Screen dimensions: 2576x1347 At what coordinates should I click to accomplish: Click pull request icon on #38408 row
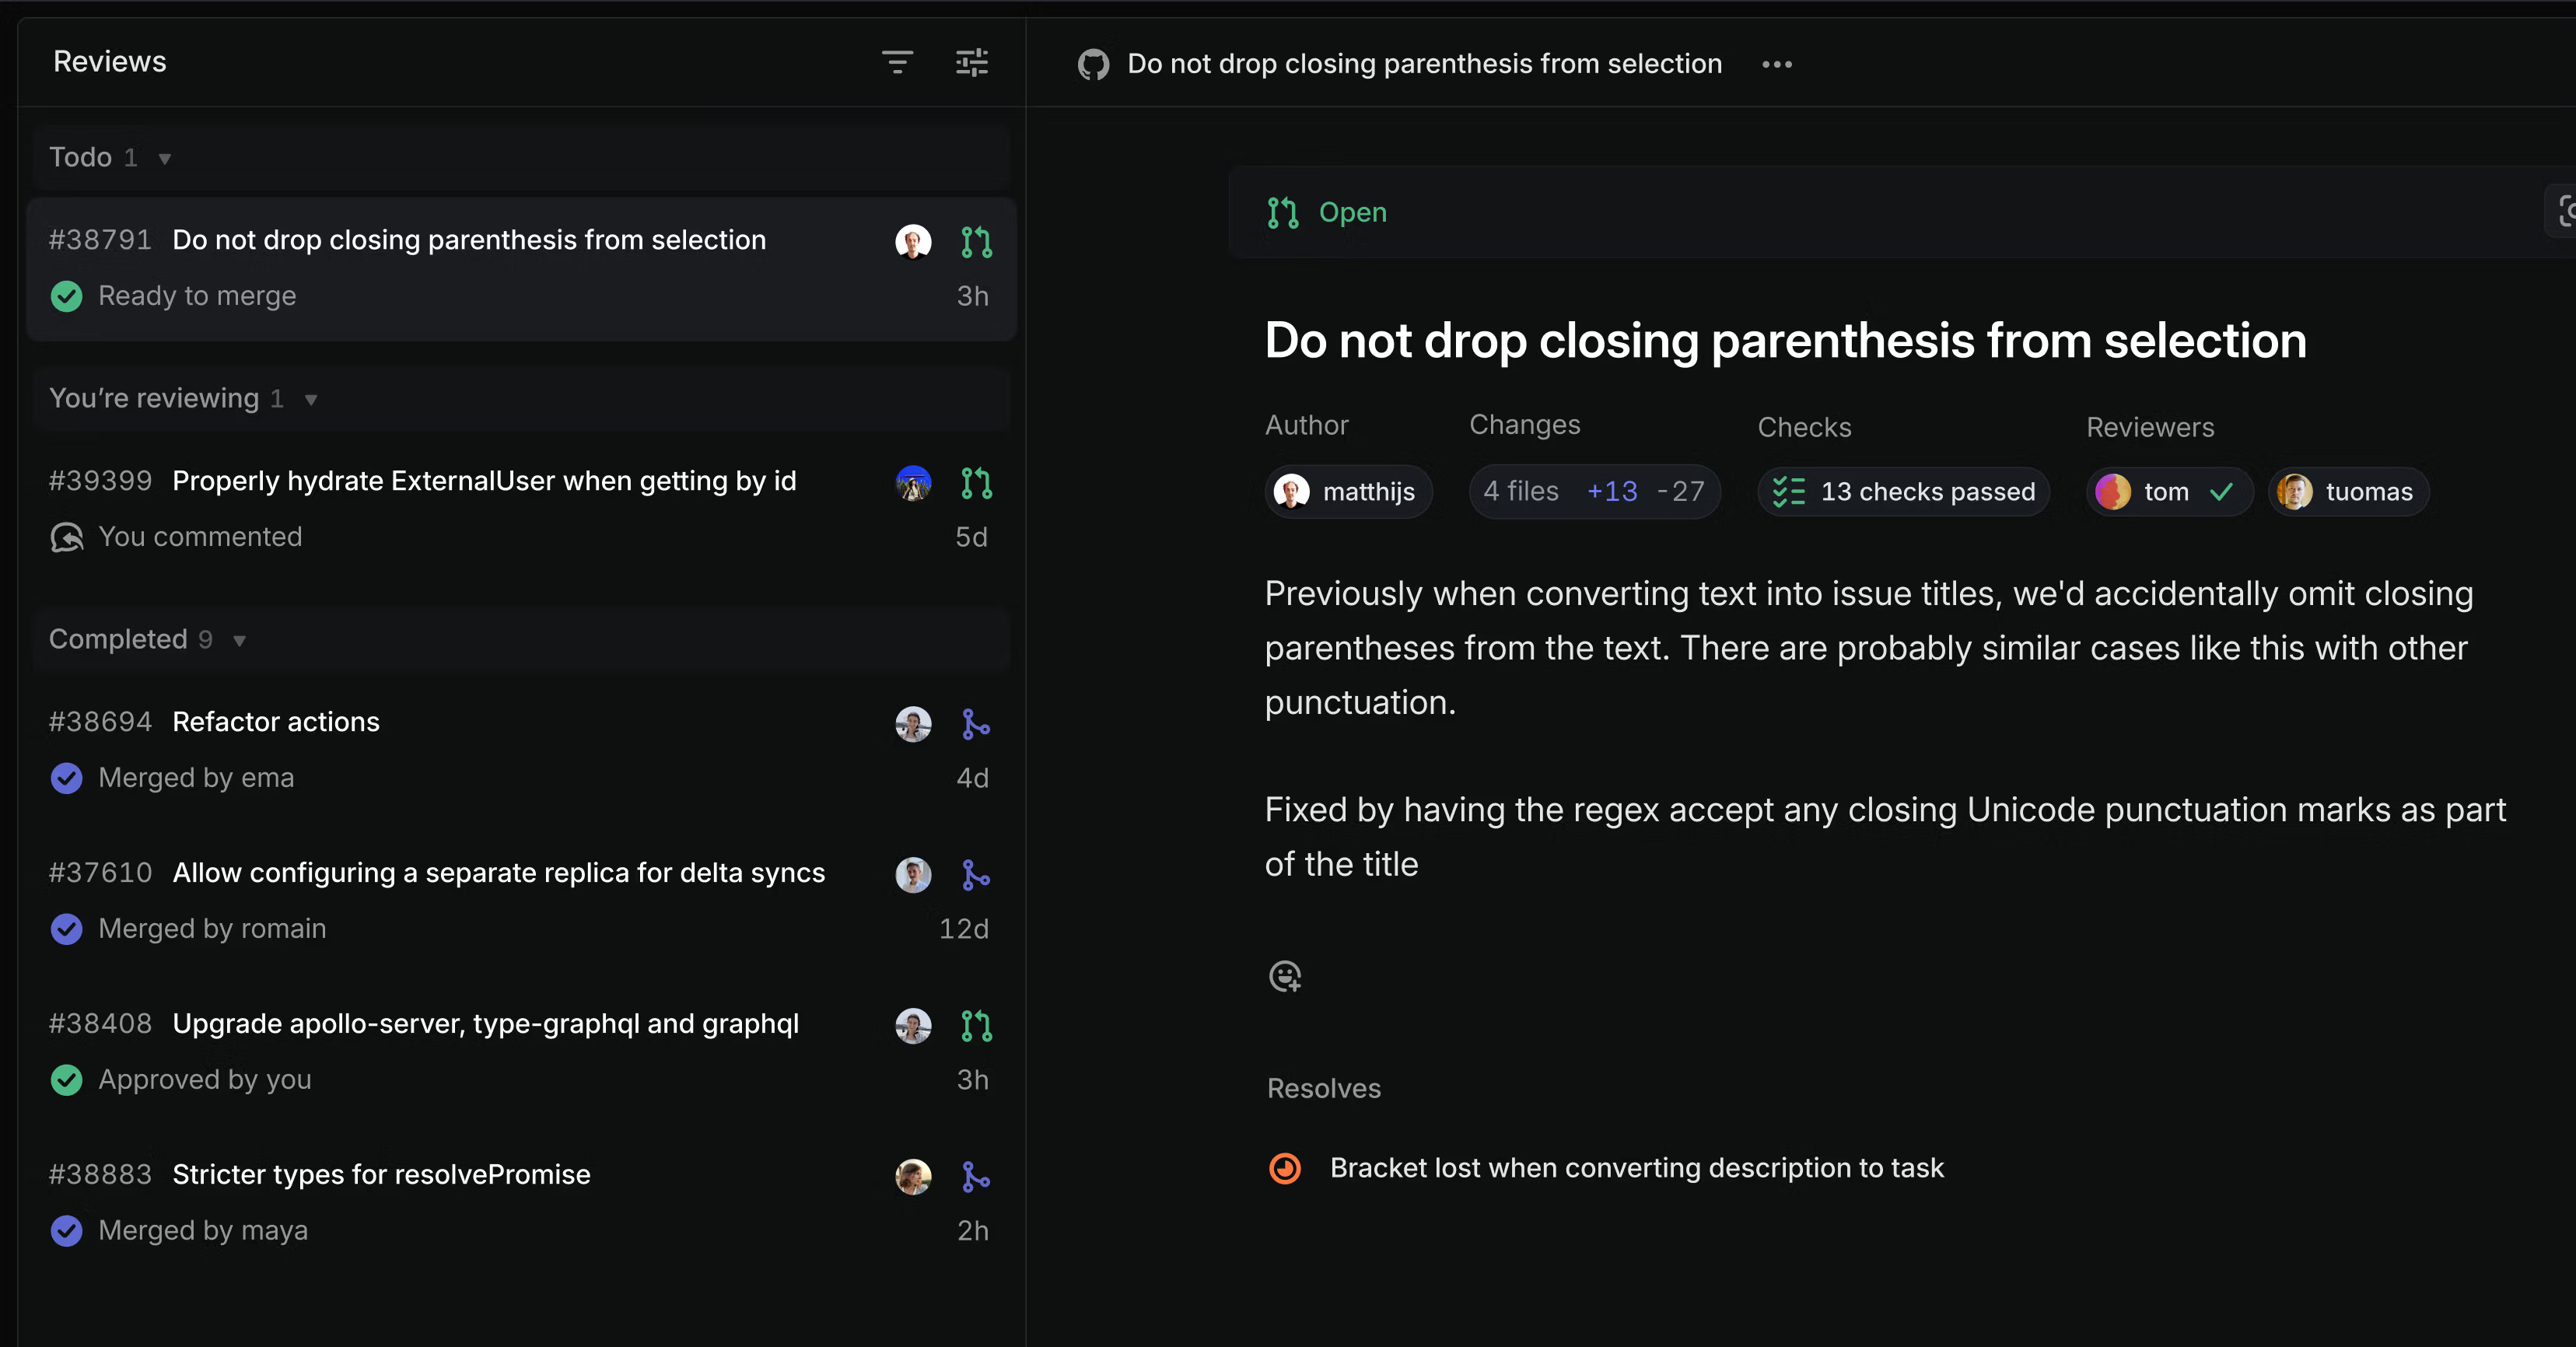click(976, 1025)
